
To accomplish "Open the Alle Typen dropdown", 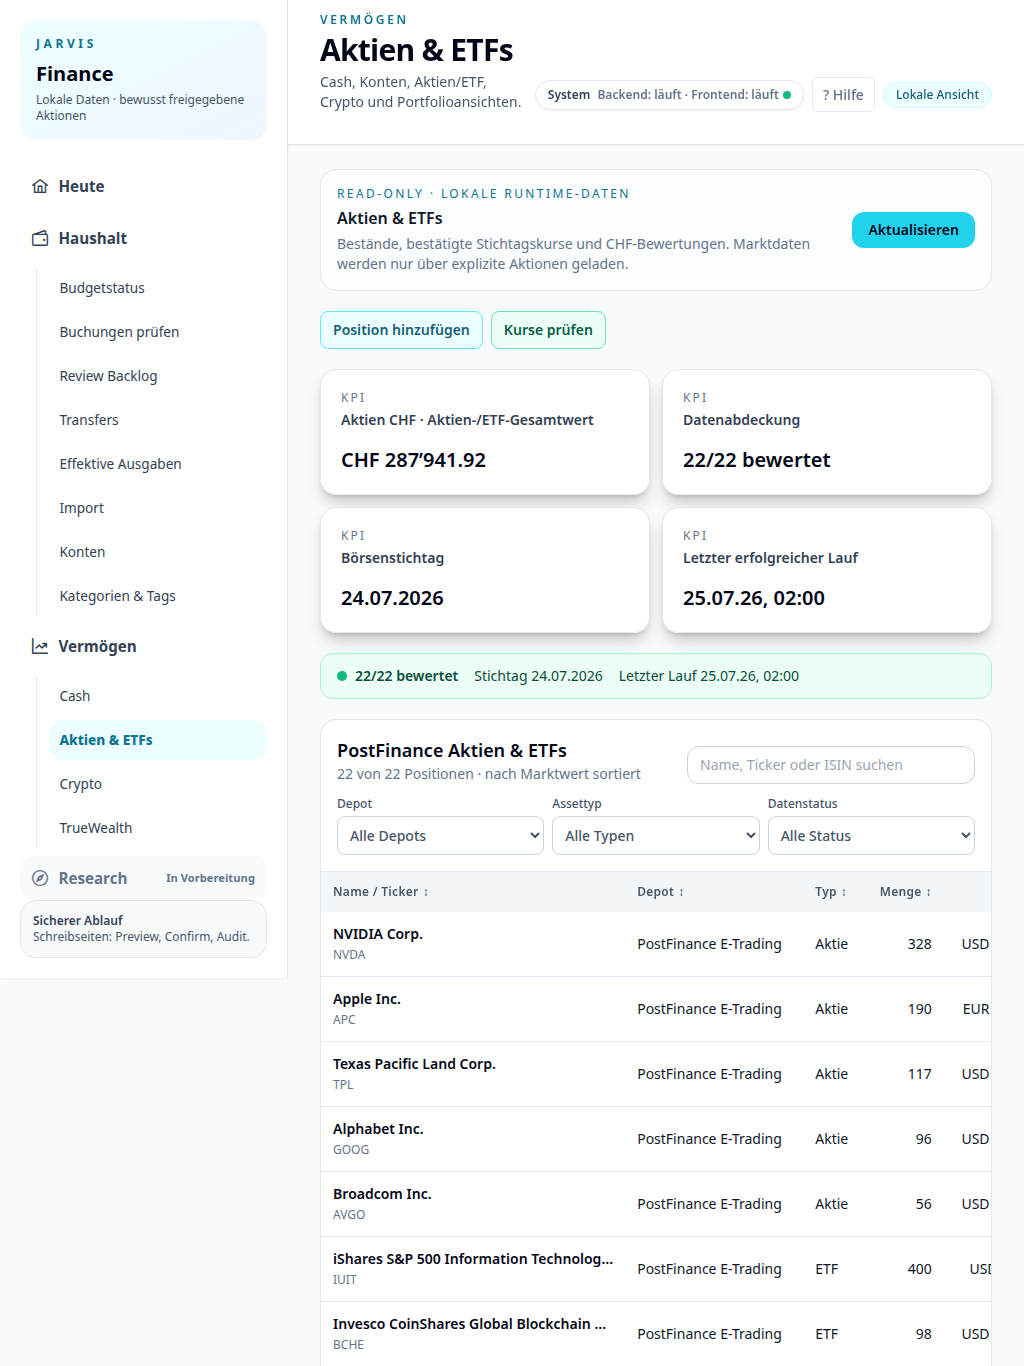I will [x=655, y=836].
